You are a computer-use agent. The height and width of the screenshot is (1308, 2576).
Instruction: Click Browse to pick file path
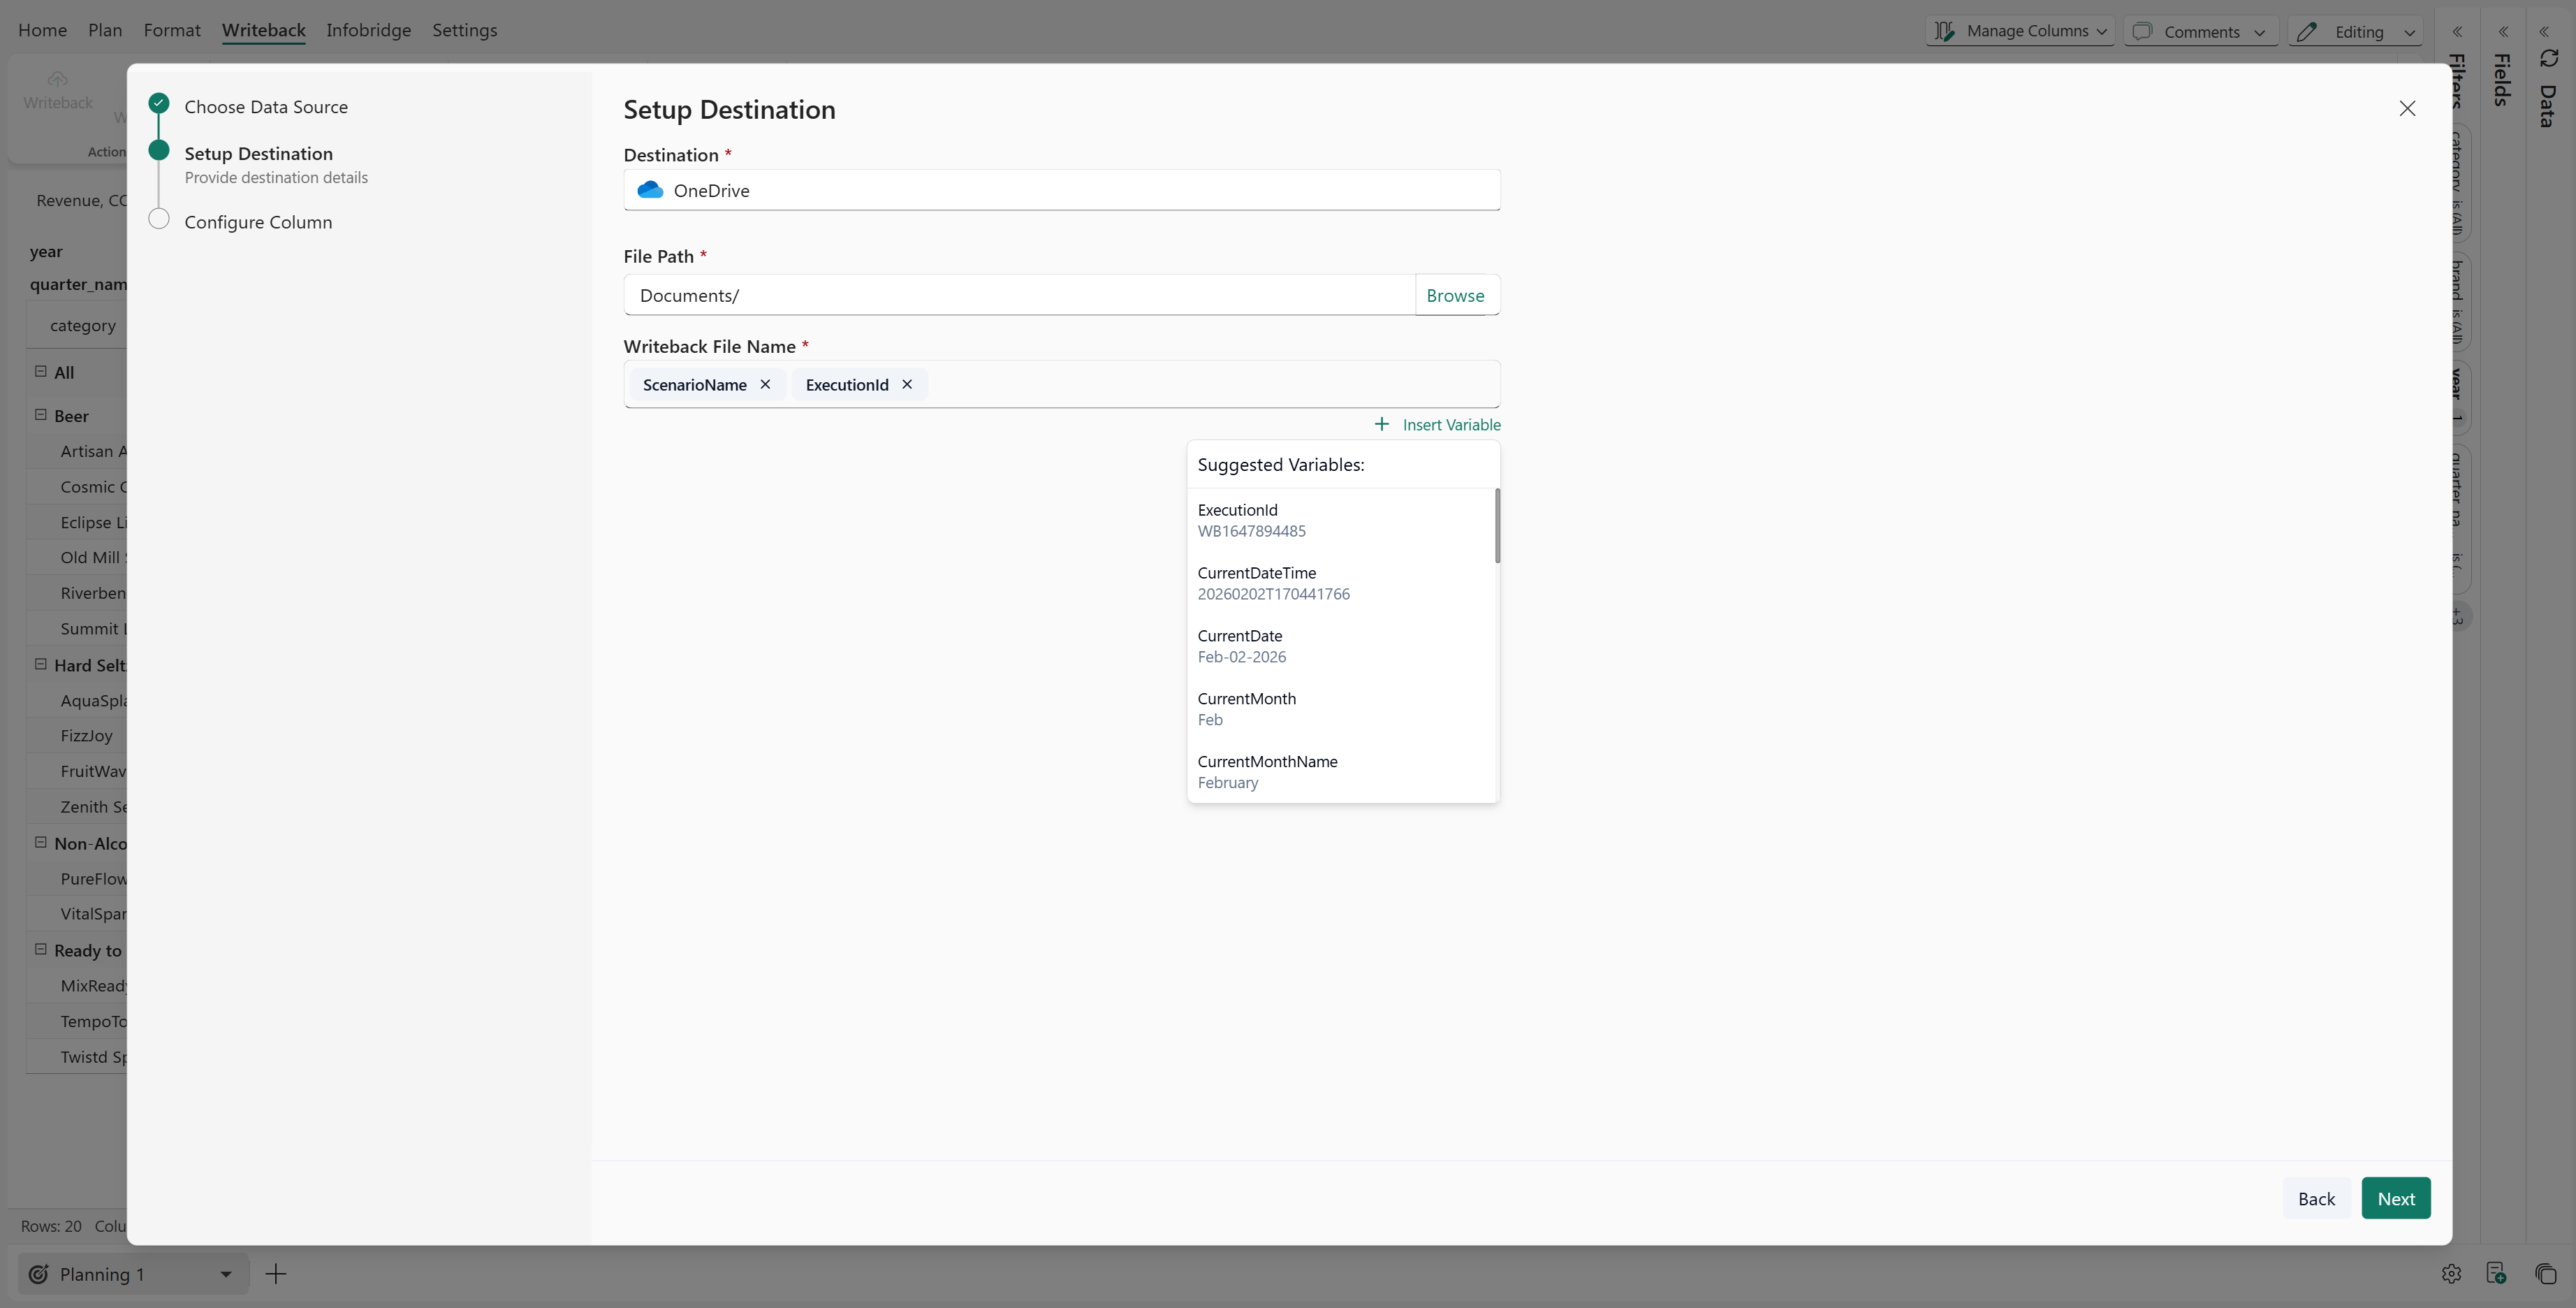[x=1455, y=295]
